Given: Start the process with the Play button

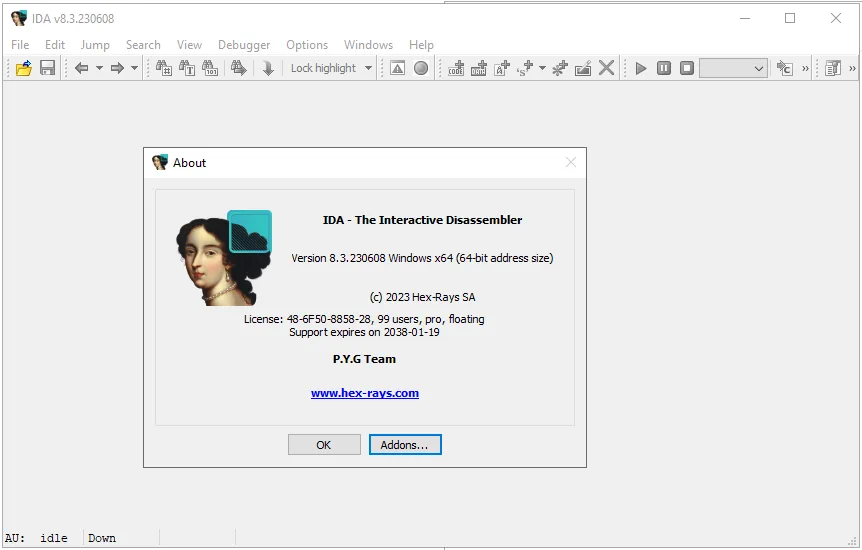Looking at the screenshot, I should (640, 68).
